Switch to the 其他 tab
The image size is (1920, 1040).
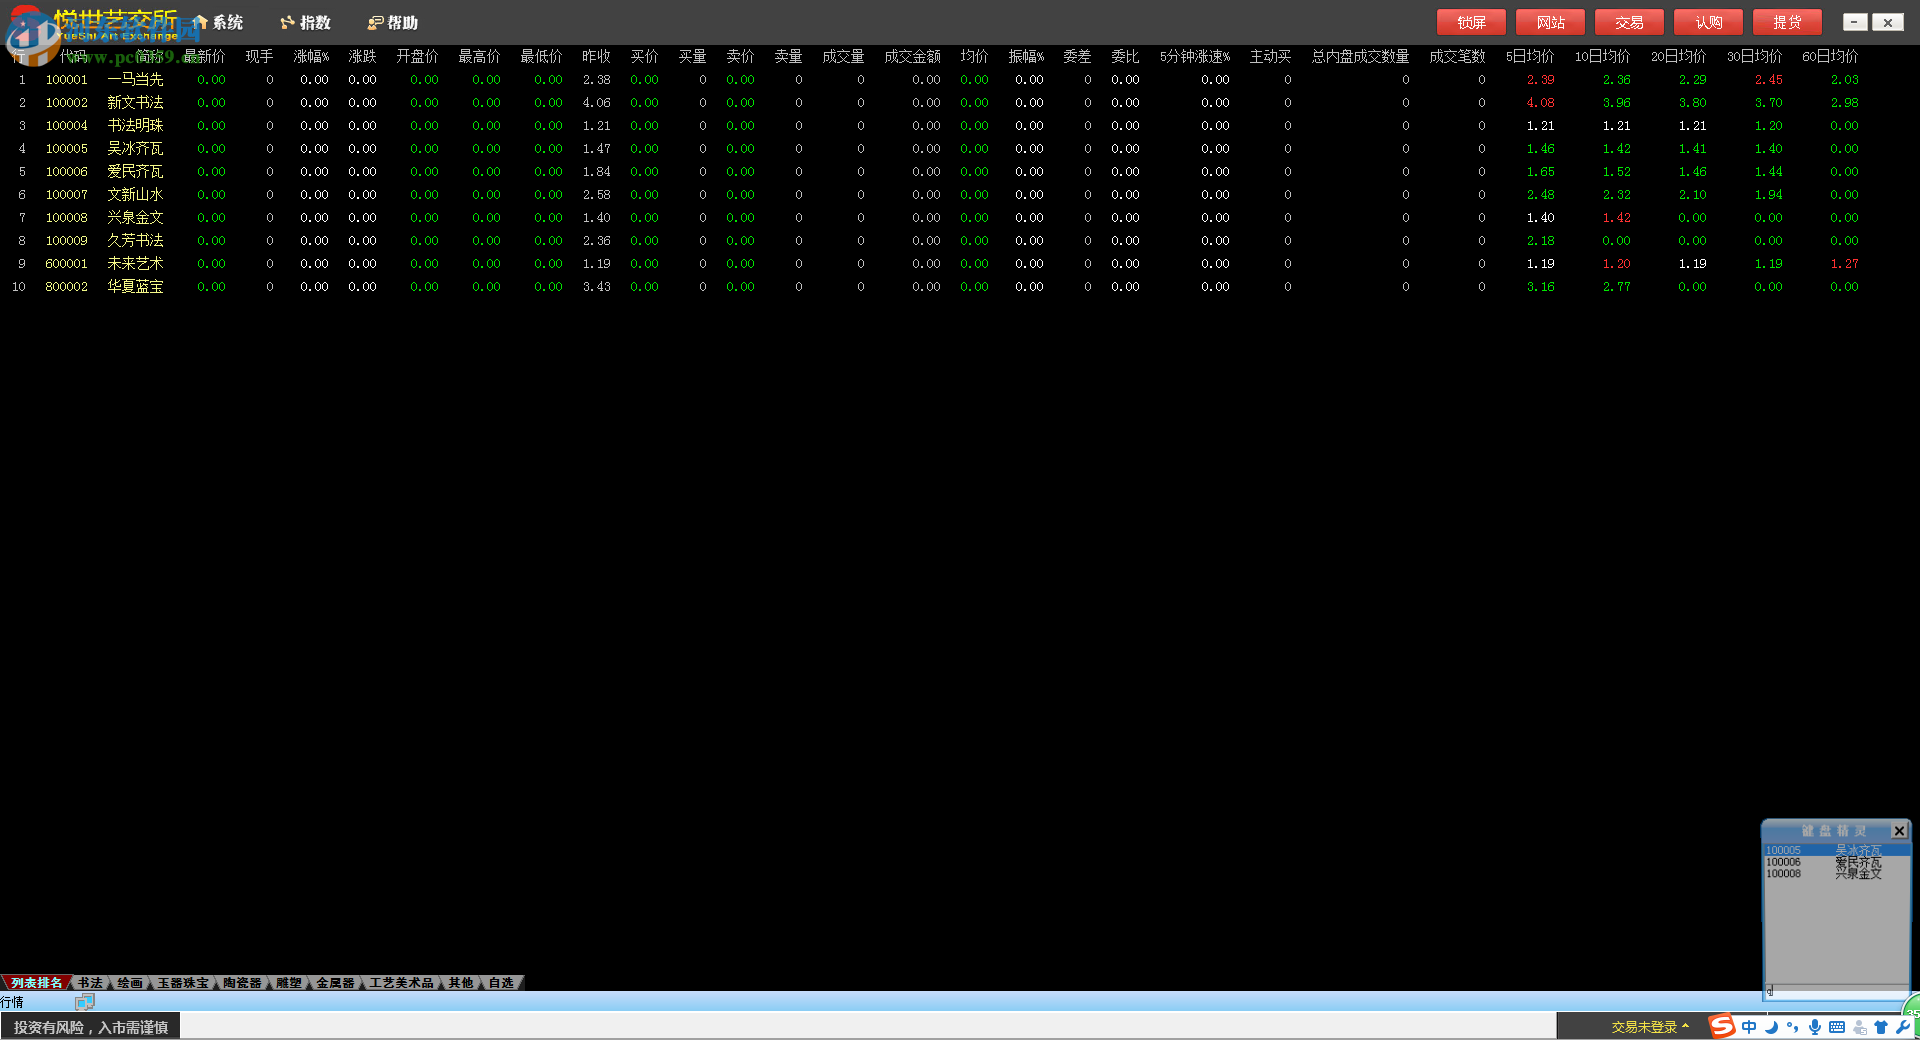click(x=461, y=983)
